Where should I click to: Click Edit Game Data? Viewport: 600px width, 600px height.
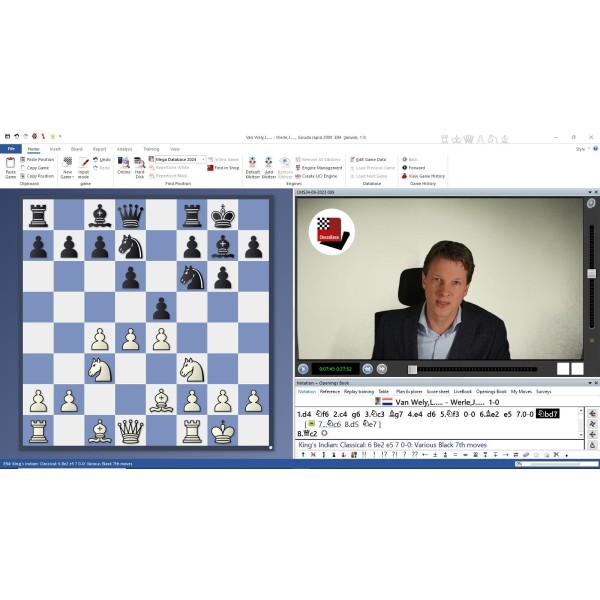(368, 159)
